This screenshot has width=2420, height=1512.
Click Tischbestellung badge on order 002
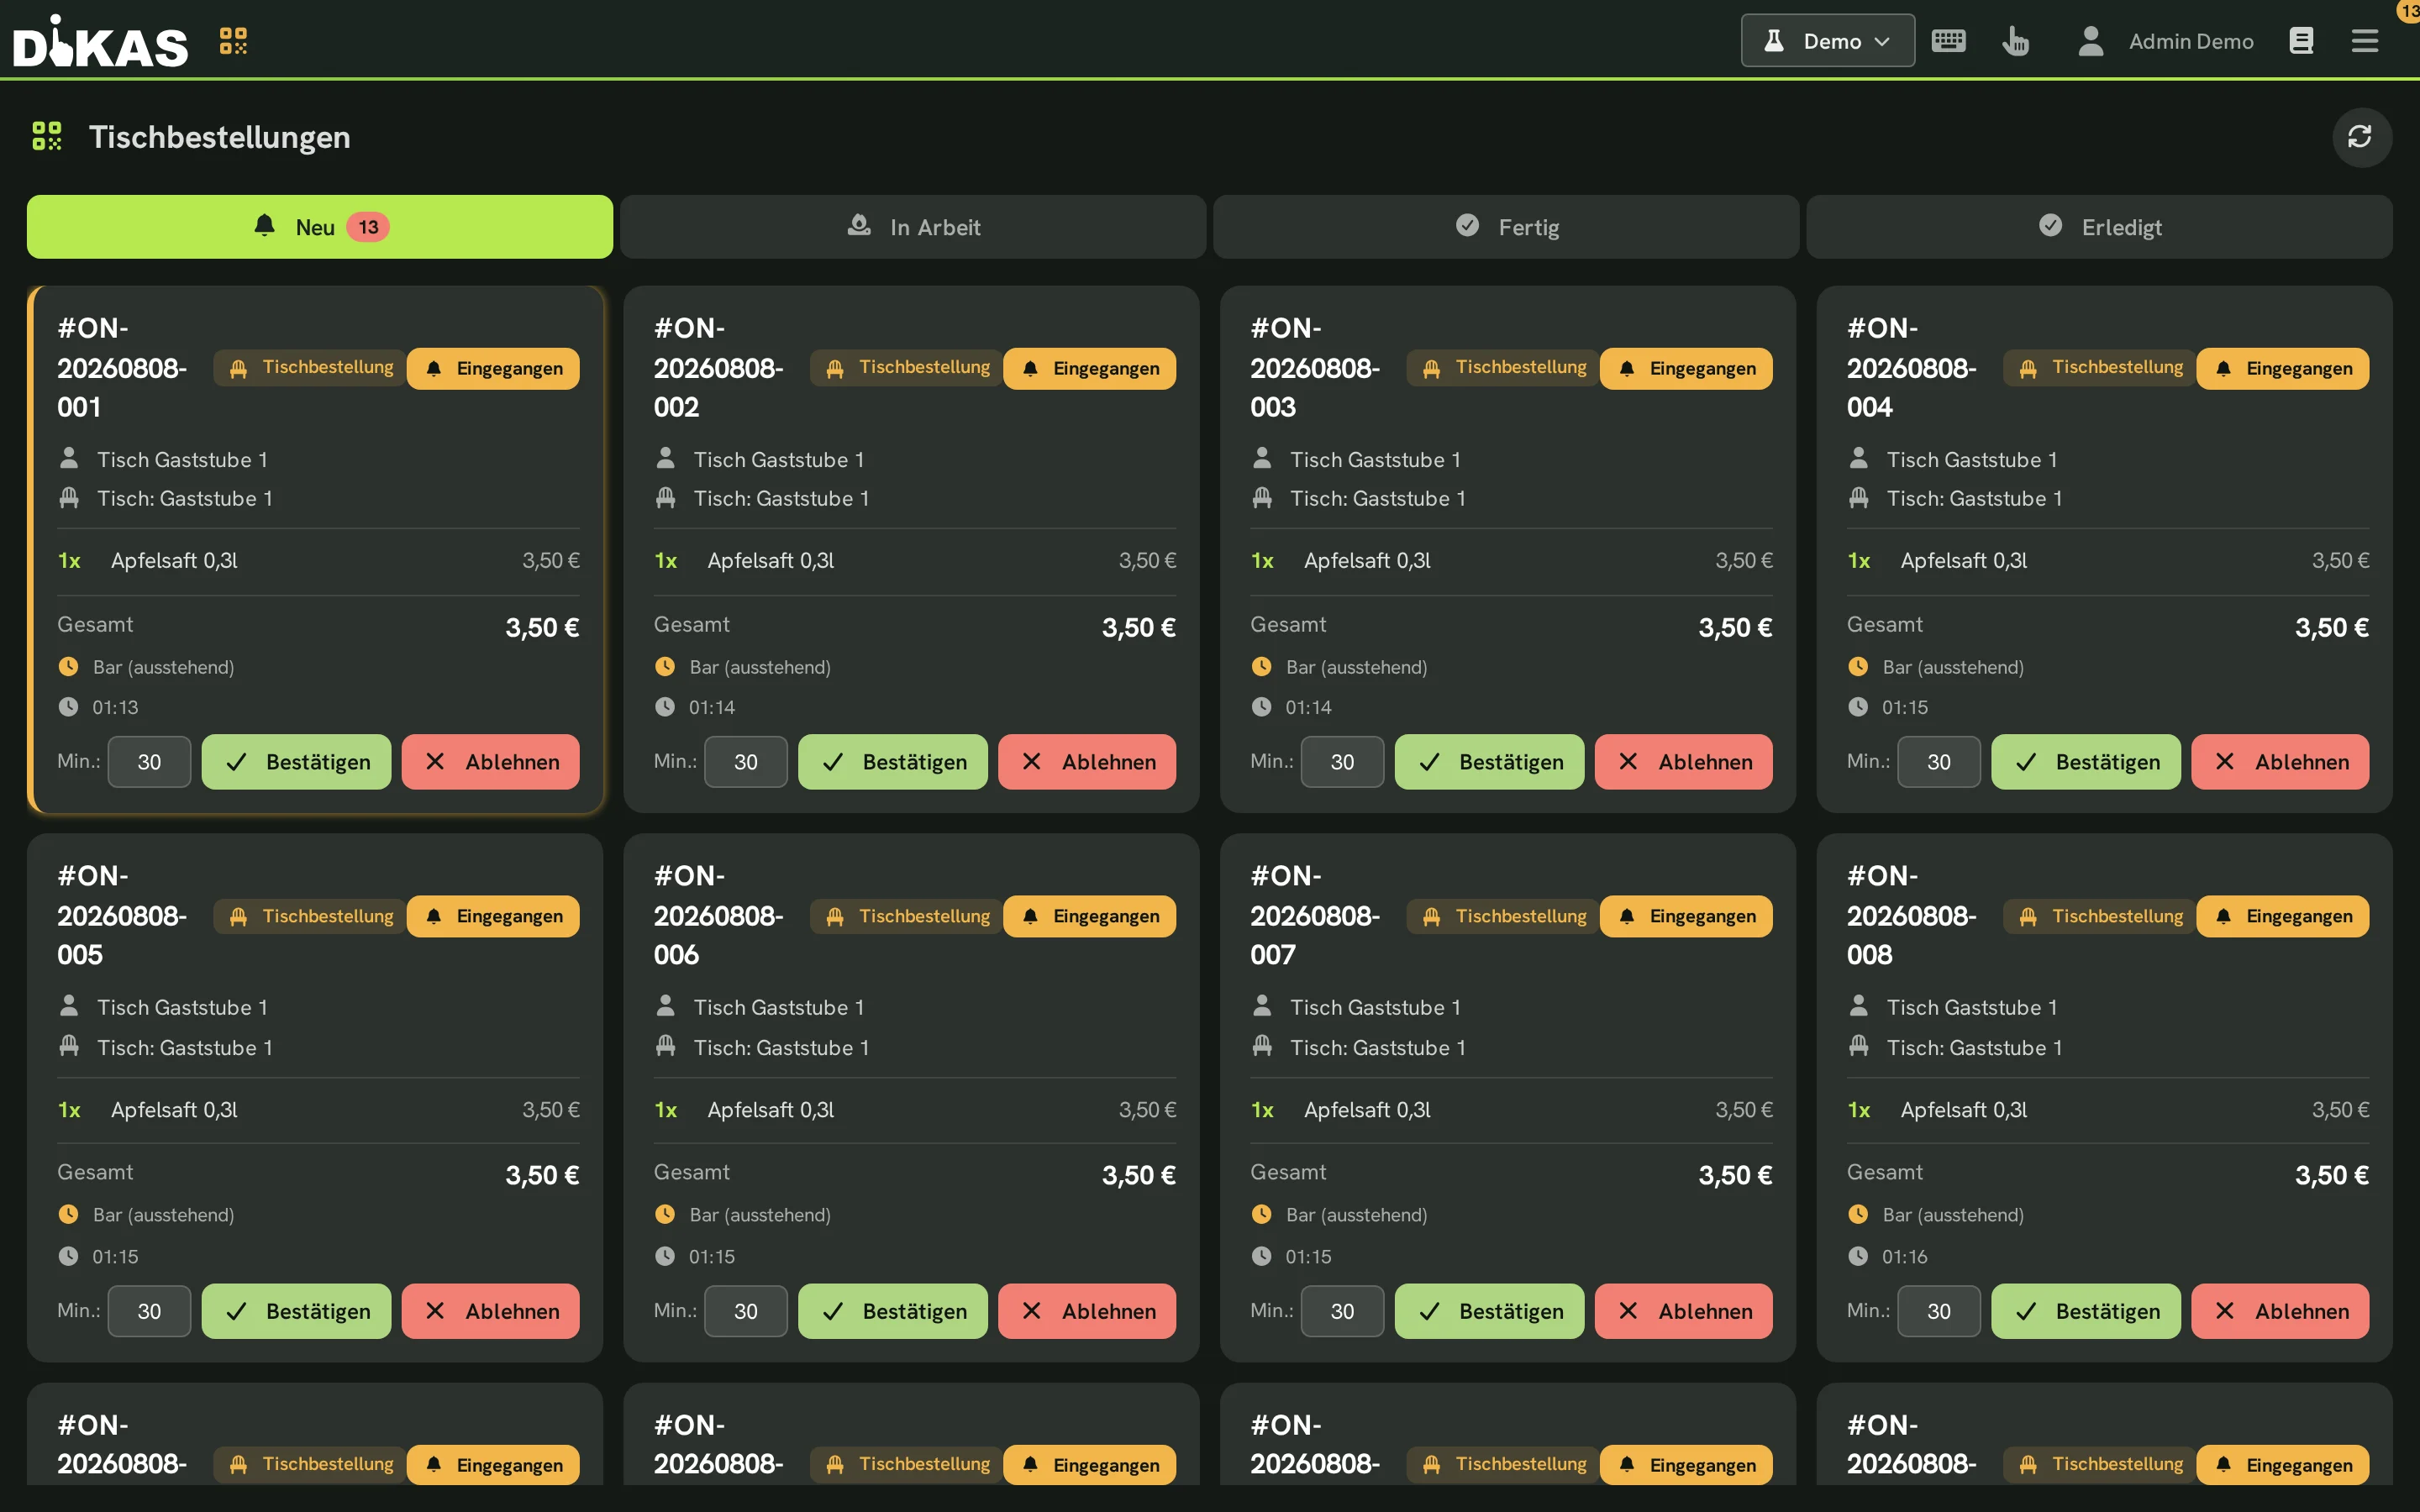[907, 368]
